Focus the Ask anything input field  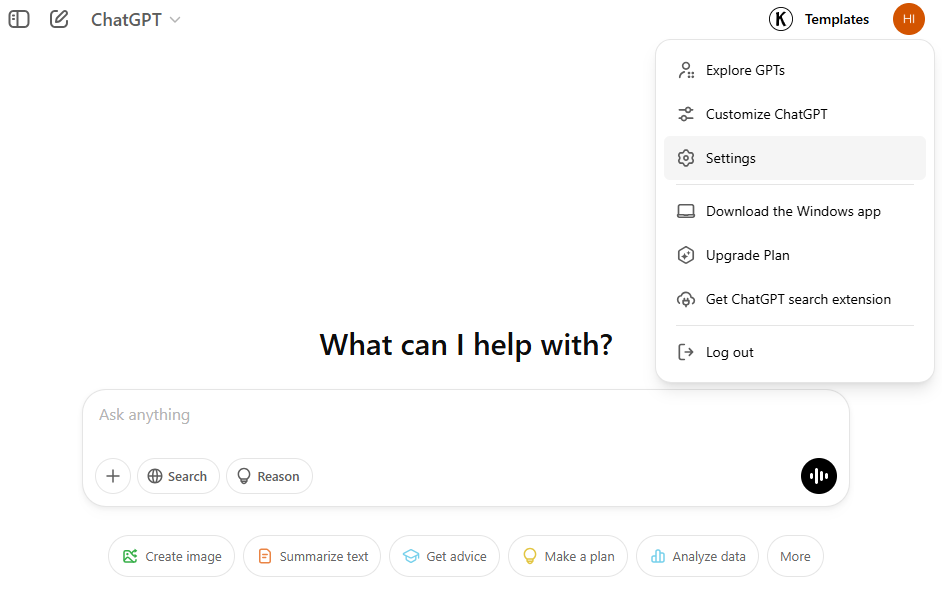pyautogui.click(x=466, y=415)
